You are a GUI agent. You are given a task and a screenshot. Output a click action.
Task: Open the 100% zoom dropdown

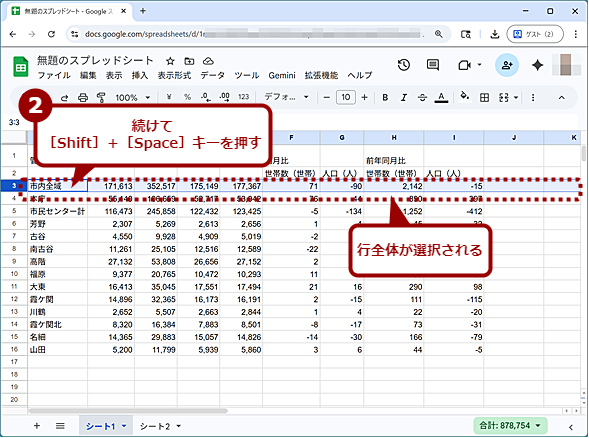133,98
